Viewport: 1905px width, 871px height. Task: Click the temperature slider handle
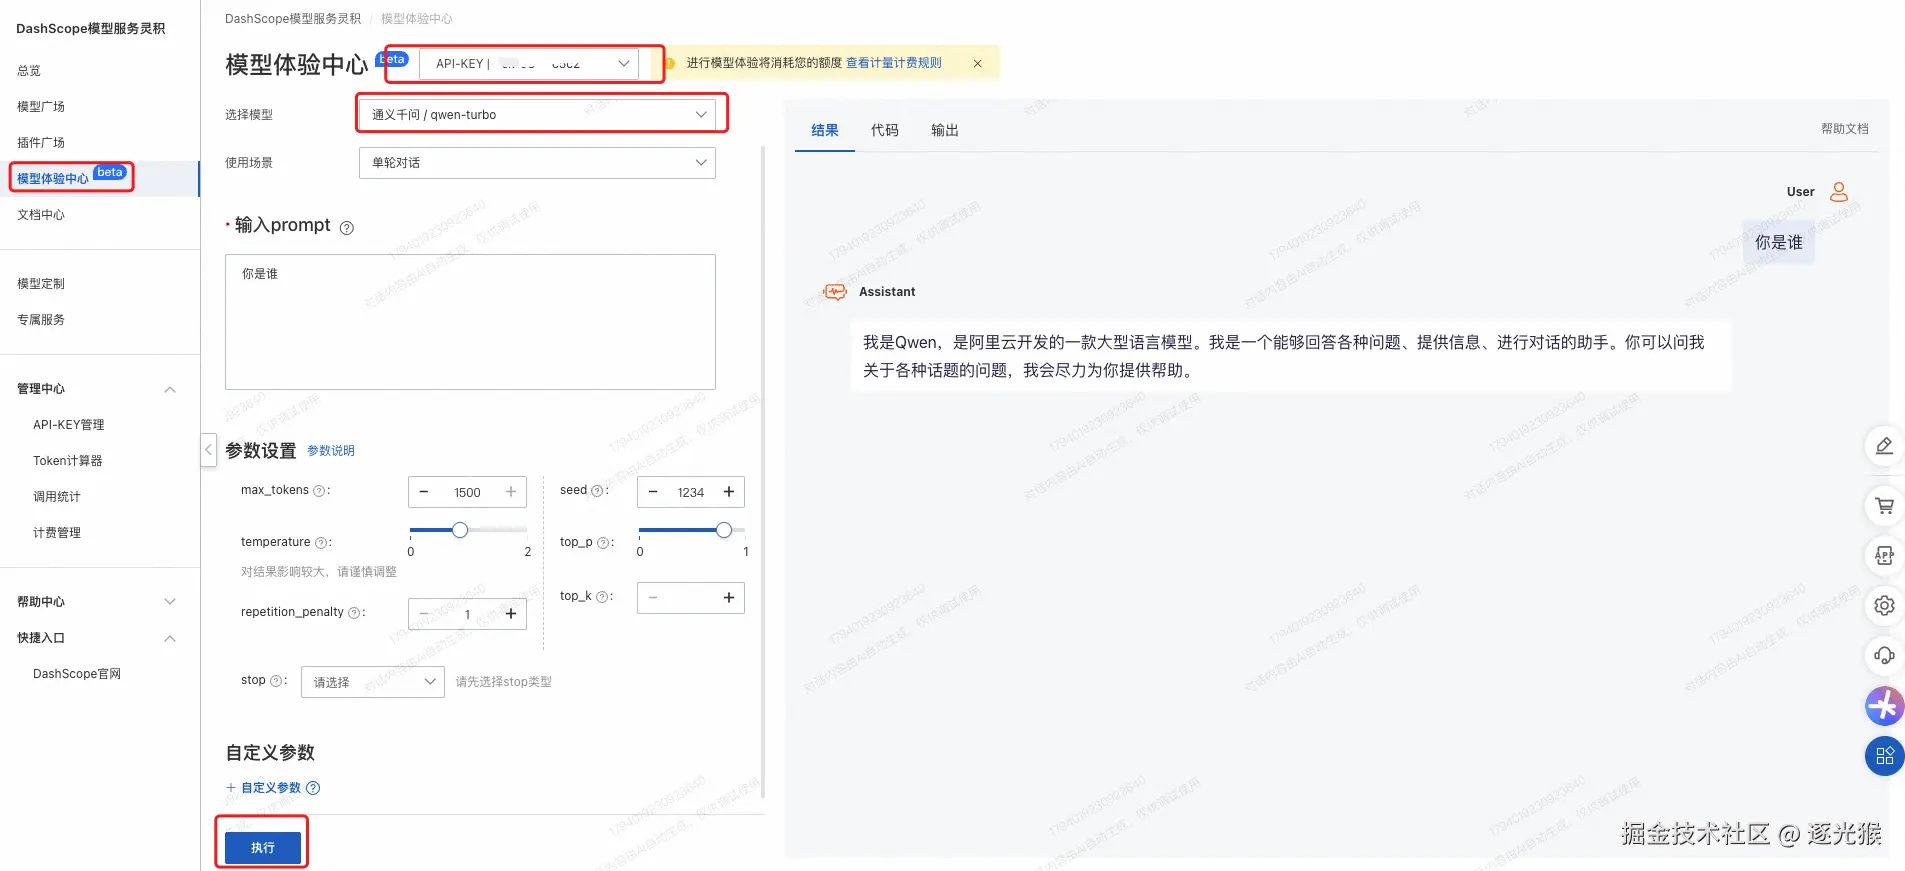460,530
